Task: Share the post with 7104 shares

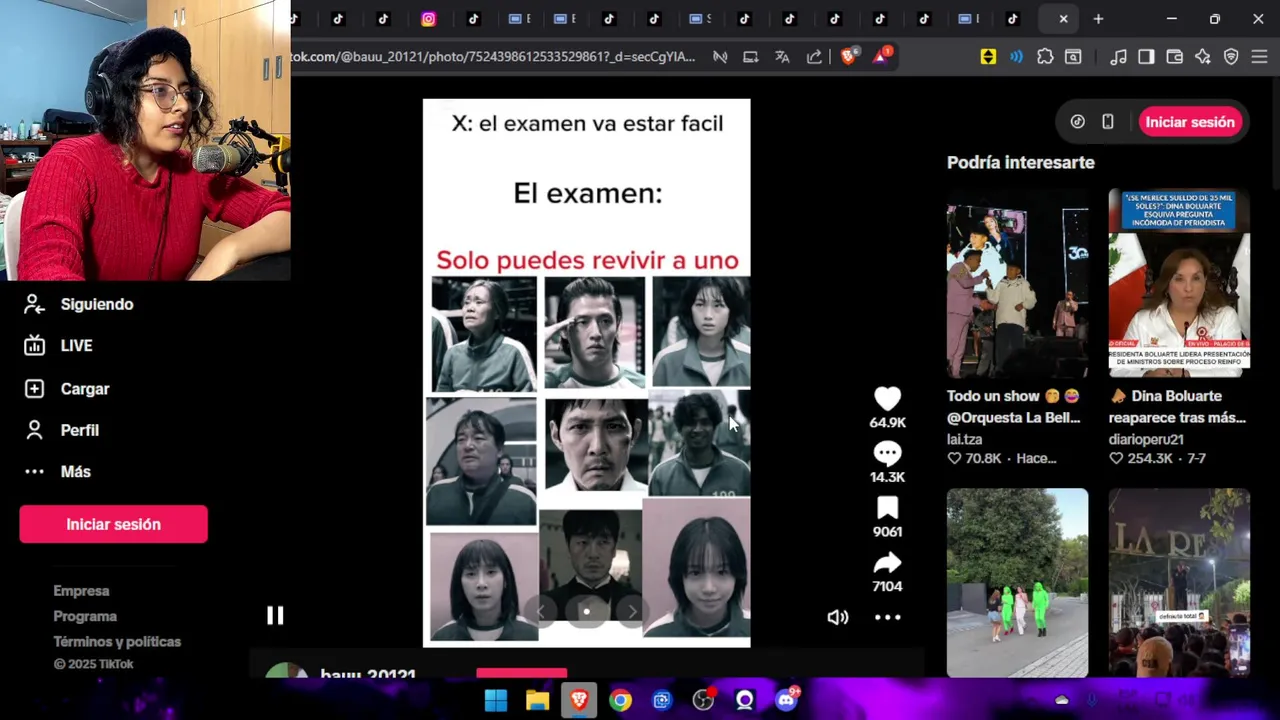Action: coord(887,563)
